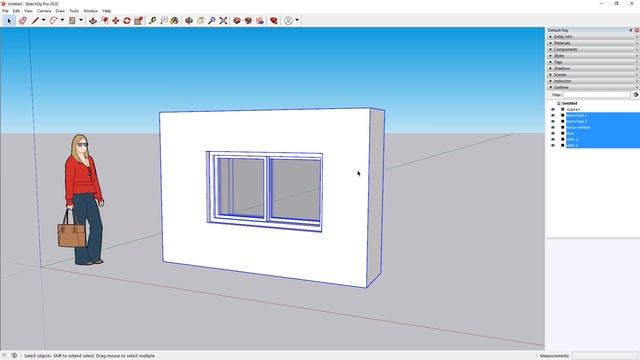
Task: Close the Default Tray panel
Action: coord(637,30)
